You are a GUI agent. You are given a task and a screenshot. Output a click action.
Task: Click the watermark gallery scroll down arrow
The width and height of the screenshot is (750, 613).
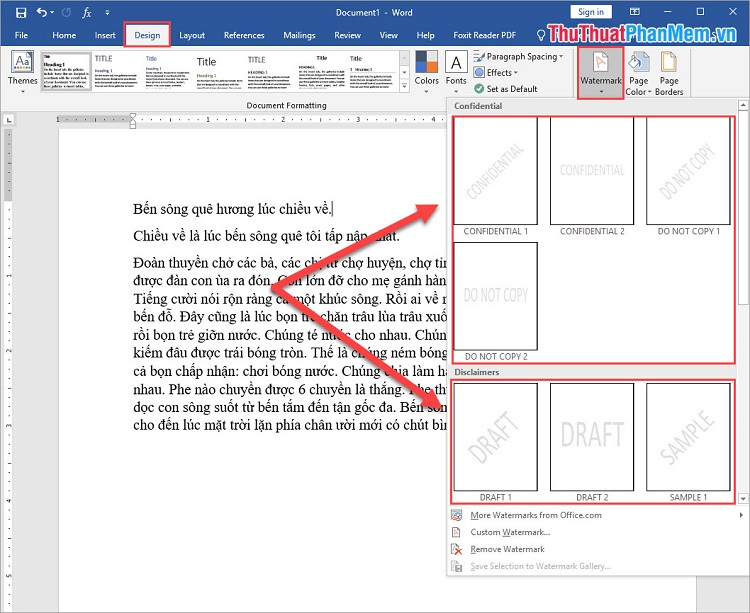click(743, 499)
